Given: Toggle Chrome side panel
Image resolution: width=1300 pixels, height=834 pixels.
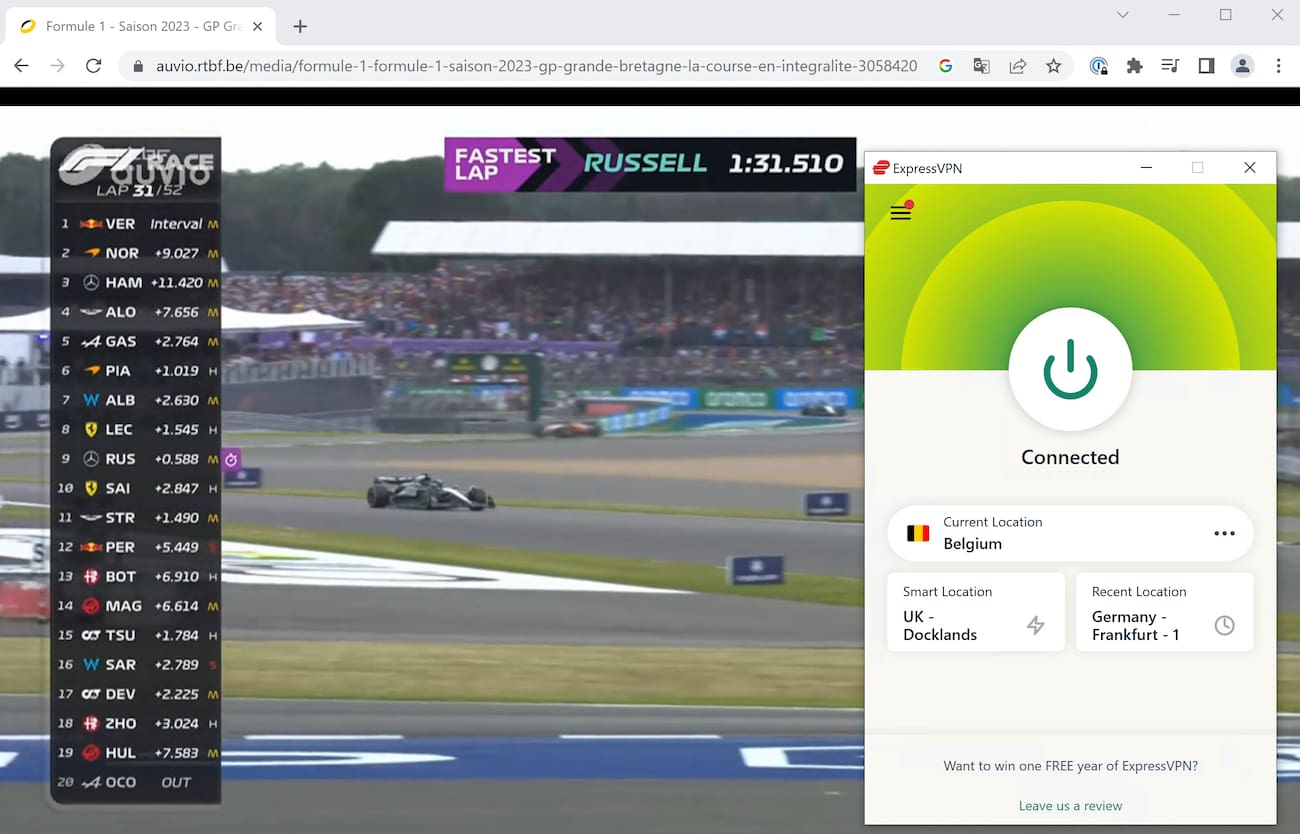Looking at the screenshot, I should (x=1206, y=66).
